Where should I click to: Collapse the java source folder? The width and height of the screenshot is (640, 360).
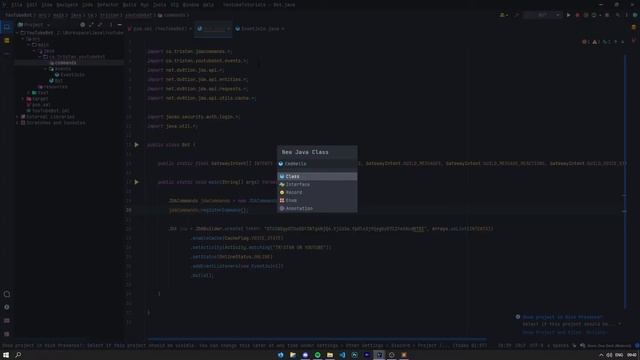pyautogui.click(x=35, y=51)
